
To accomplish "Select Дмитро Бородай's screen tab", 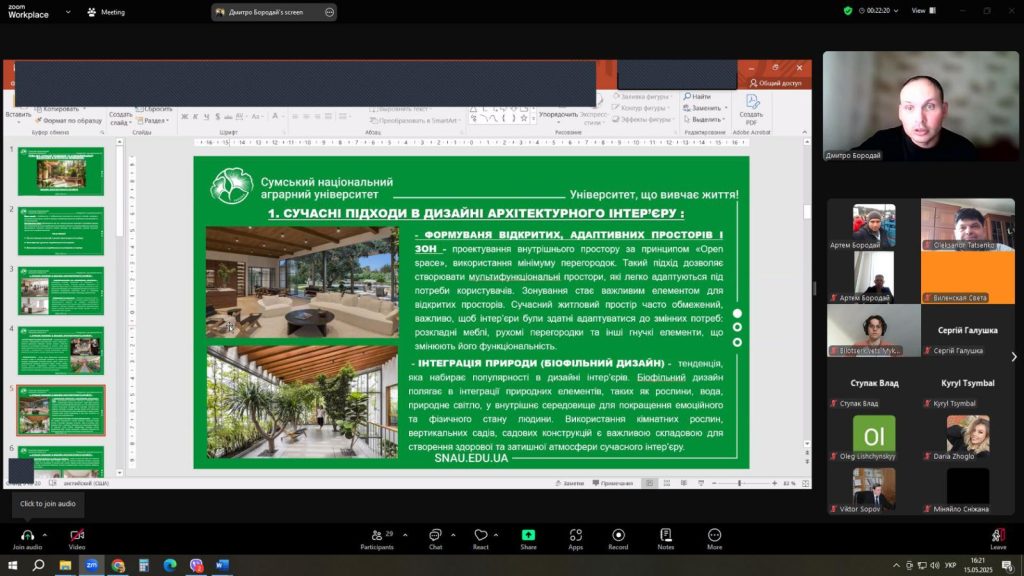I will [x=274, y=12].
